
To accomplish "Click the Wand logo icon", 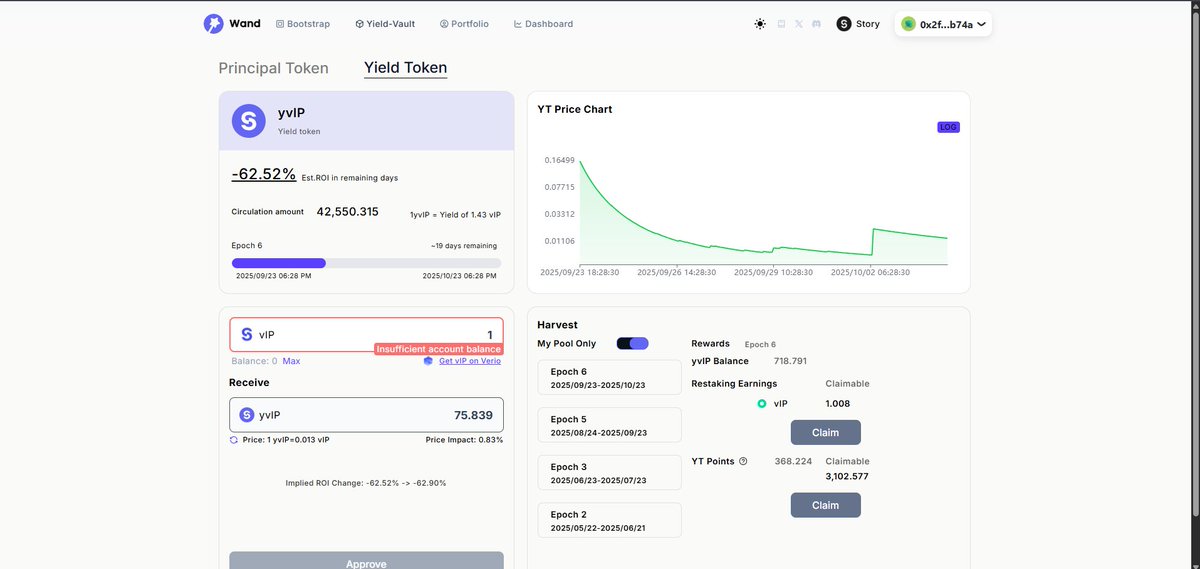I will click(x=214, y=23).
